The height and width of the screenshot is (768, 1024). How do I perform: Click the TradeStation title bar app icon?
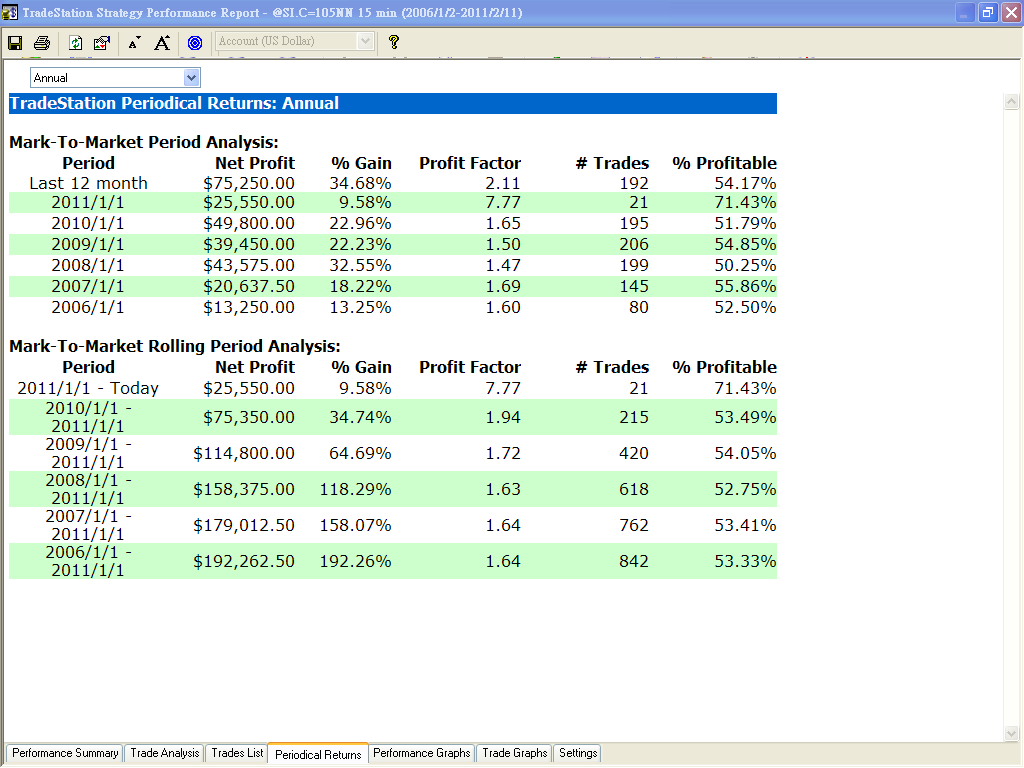click(x=10, y=12)
